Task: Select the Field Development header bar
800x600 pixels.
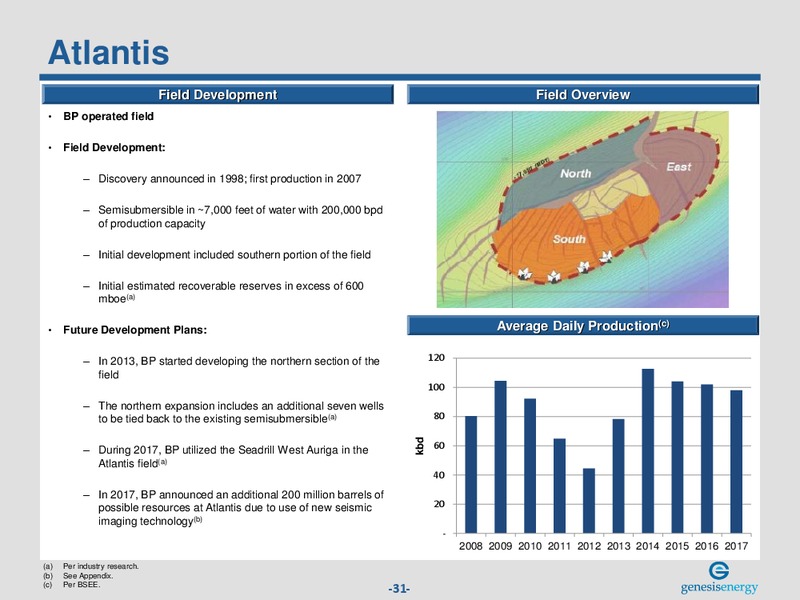Action: pos(218,95)
